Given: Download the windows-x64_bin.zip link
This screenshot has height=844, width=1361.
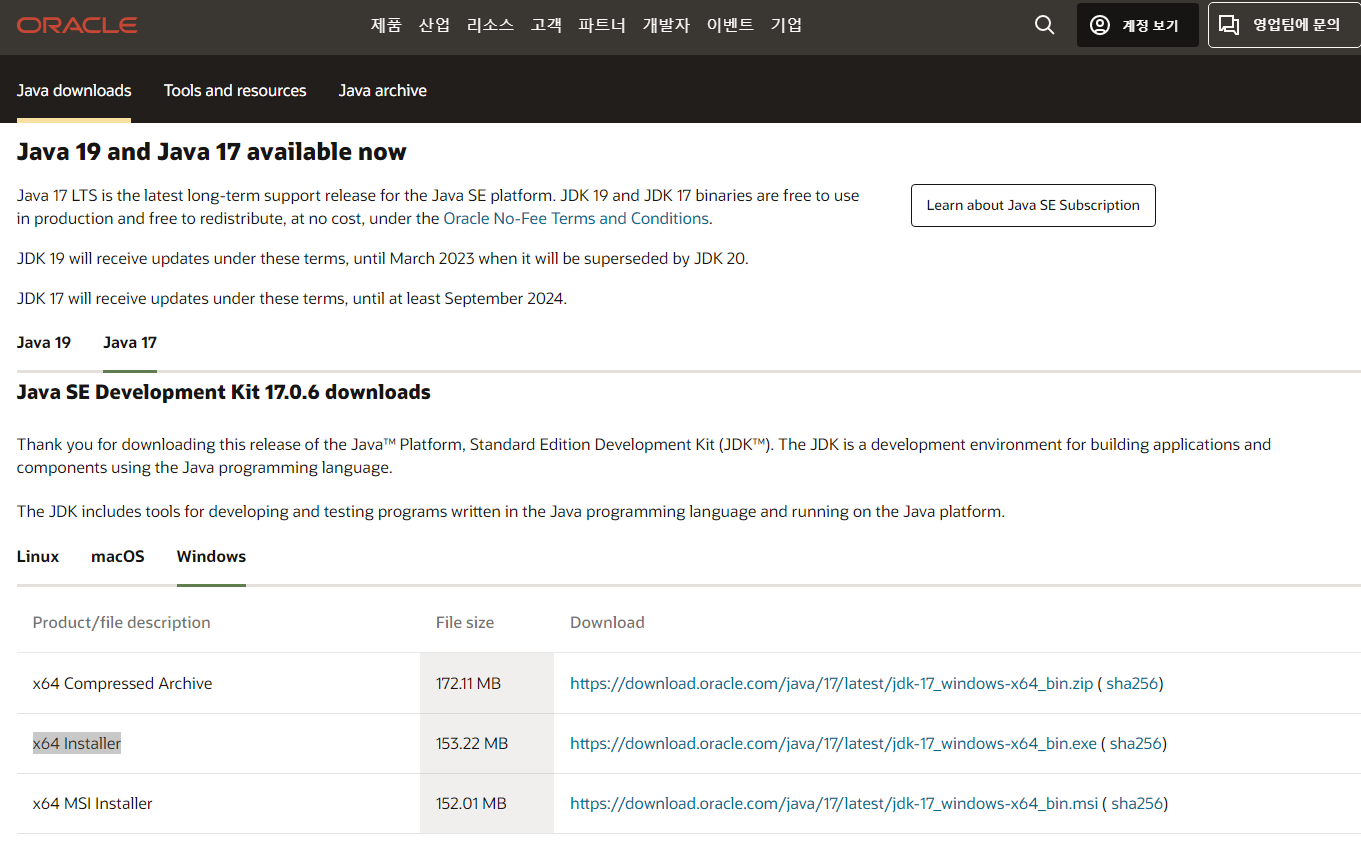Looking at the screenshot, I should (x=832, y=684).
